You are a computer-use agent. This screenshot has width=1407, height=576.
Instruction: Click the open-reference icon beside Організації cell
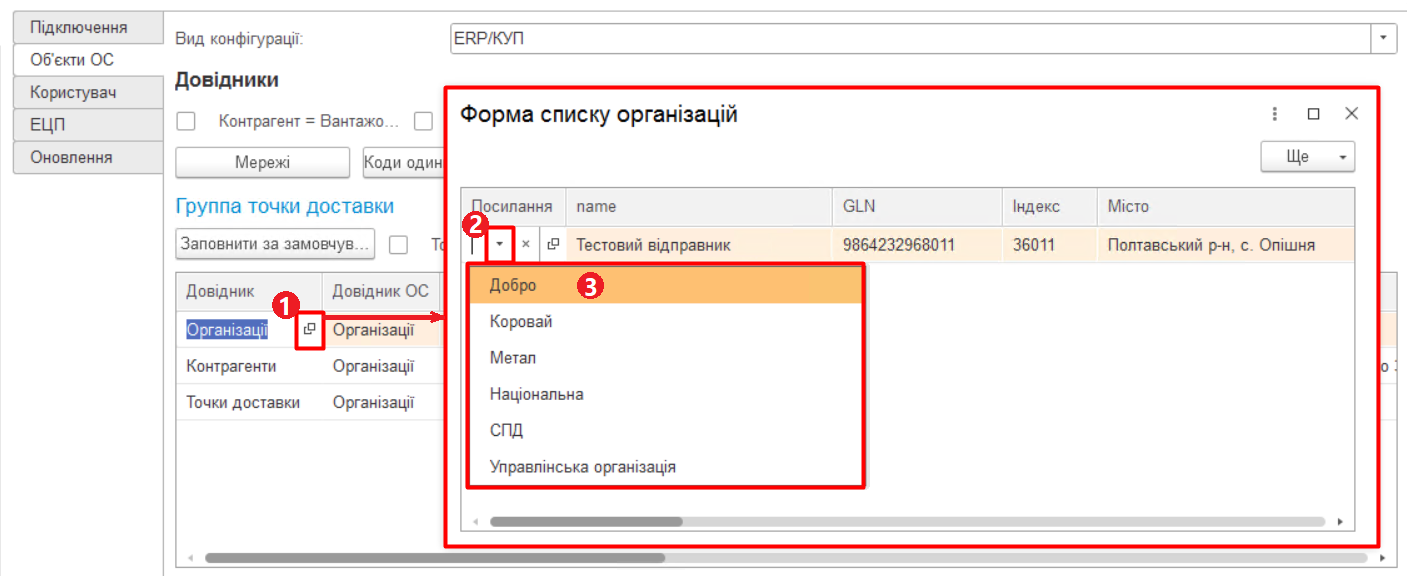point(312,329)
